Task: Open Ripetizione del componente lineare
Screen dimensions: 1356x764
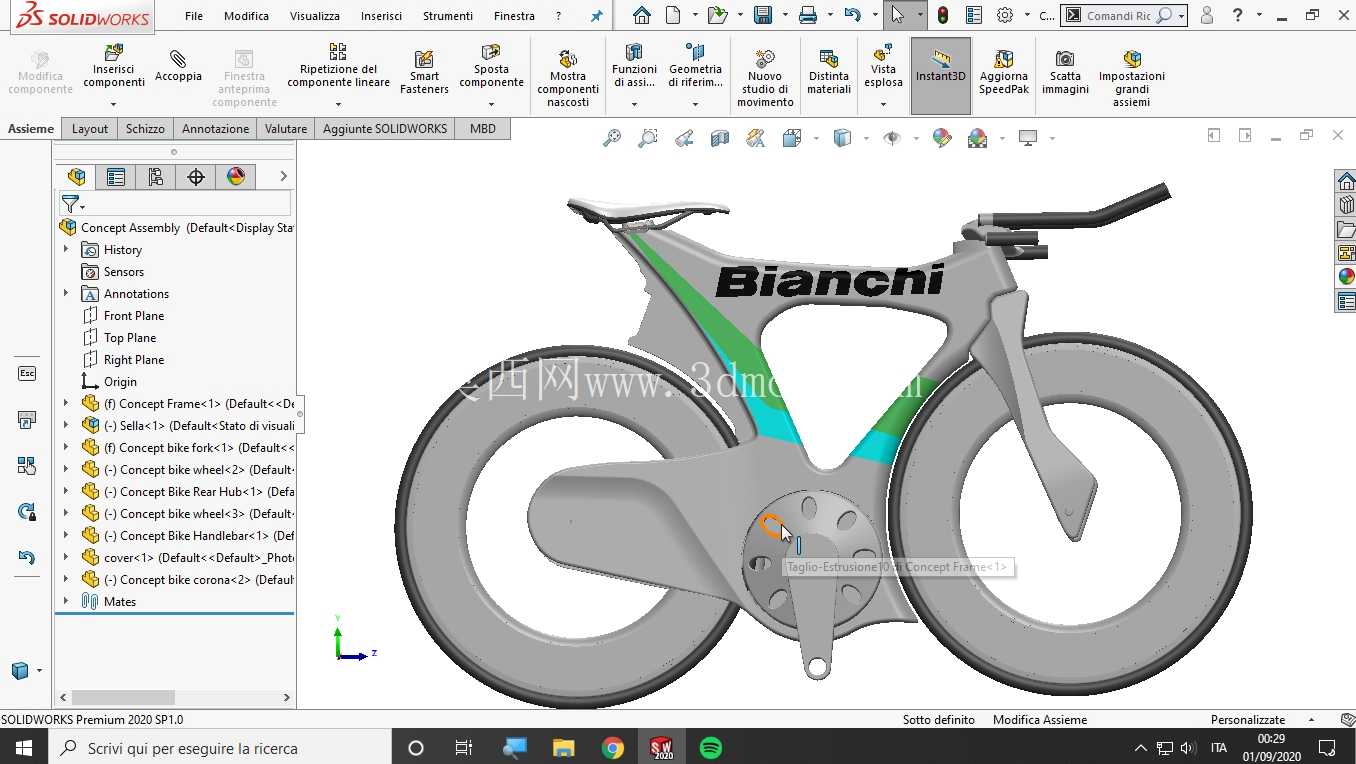Action: (338, 66)
